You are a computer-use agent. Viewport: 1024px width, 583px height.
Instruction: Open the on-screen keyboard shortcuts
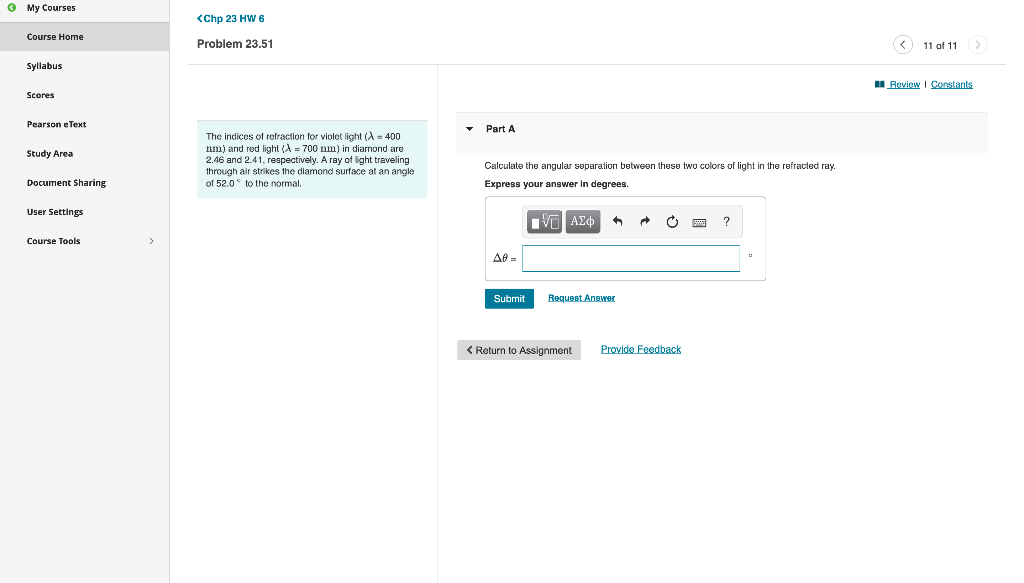[699, 222]
